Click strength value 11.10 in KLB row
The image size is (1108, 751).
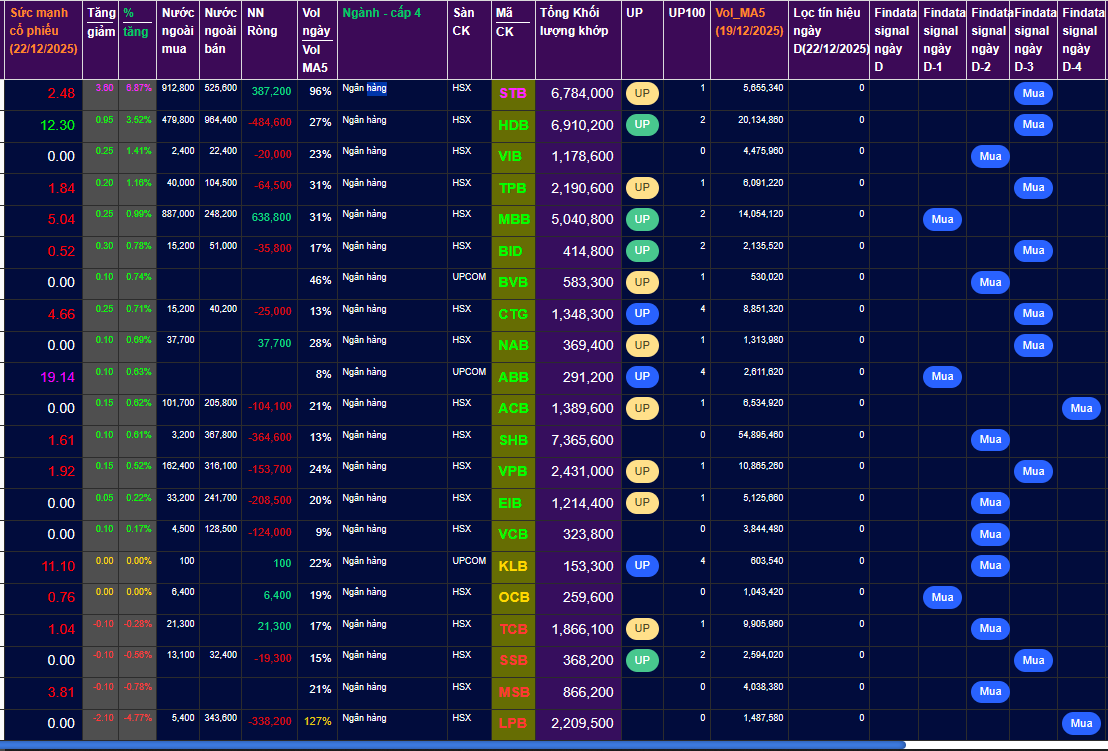(x=58, y=566)
